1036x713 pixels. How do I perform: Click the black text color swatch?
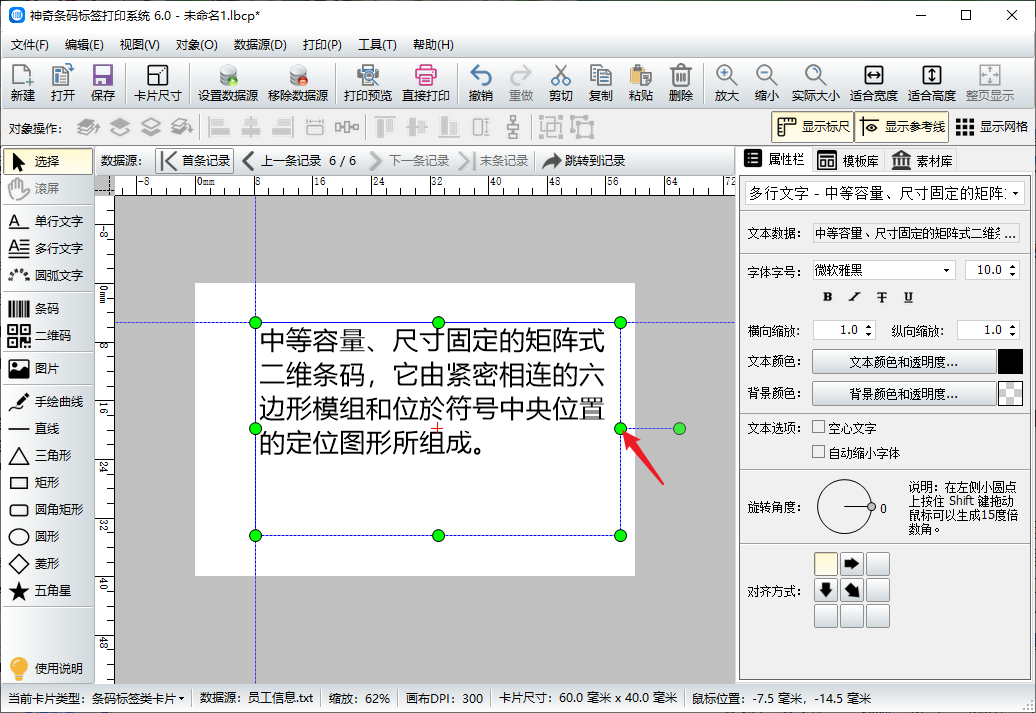click(1010, 362)
